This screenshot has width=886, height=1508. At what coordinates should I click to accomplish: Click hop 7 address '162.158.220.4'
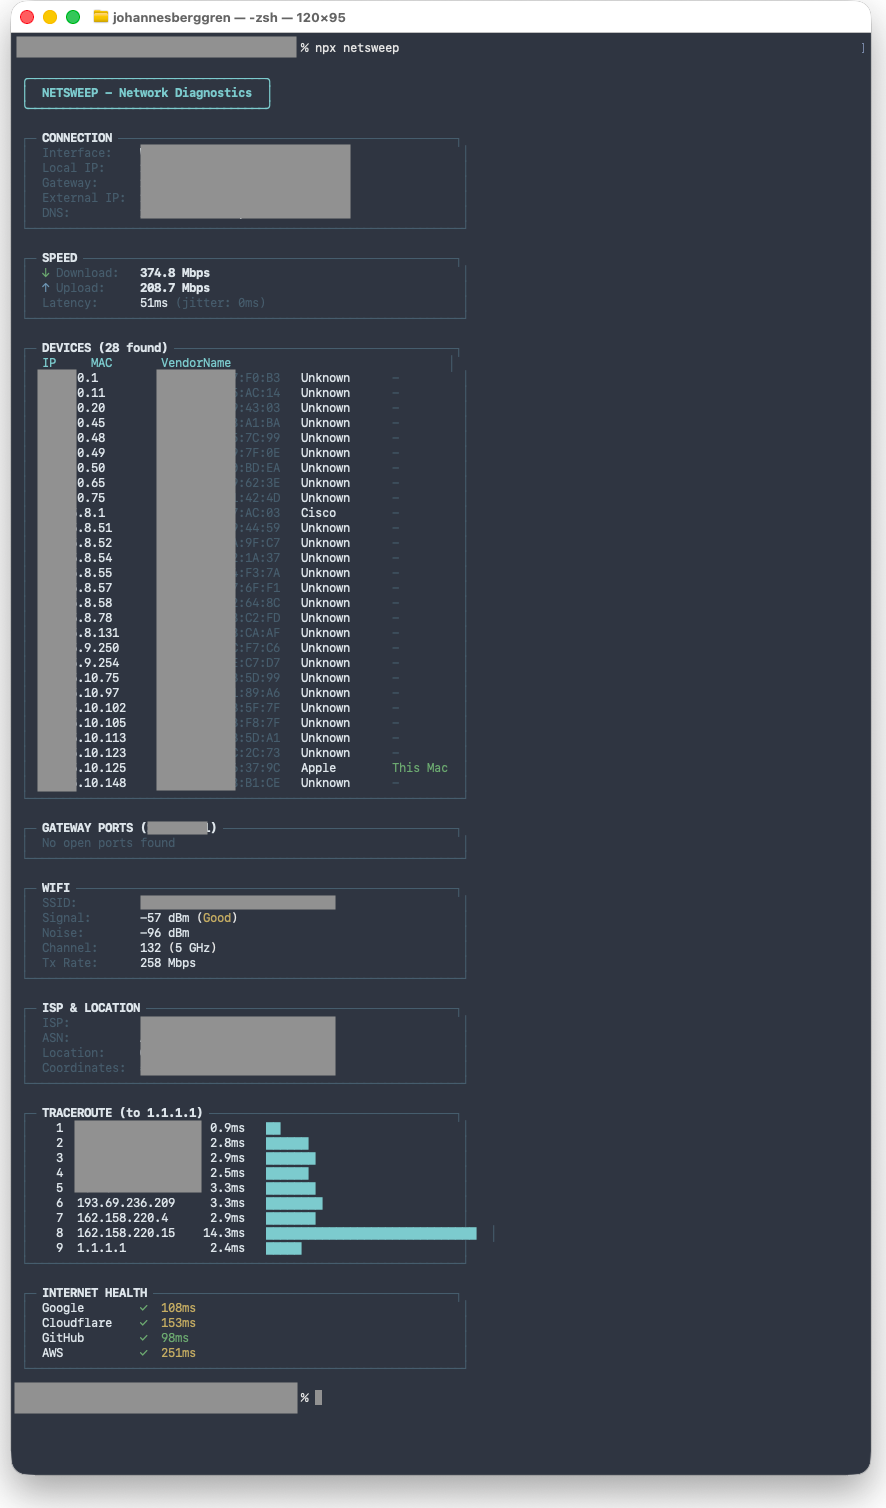click(x=123, y=1218)
